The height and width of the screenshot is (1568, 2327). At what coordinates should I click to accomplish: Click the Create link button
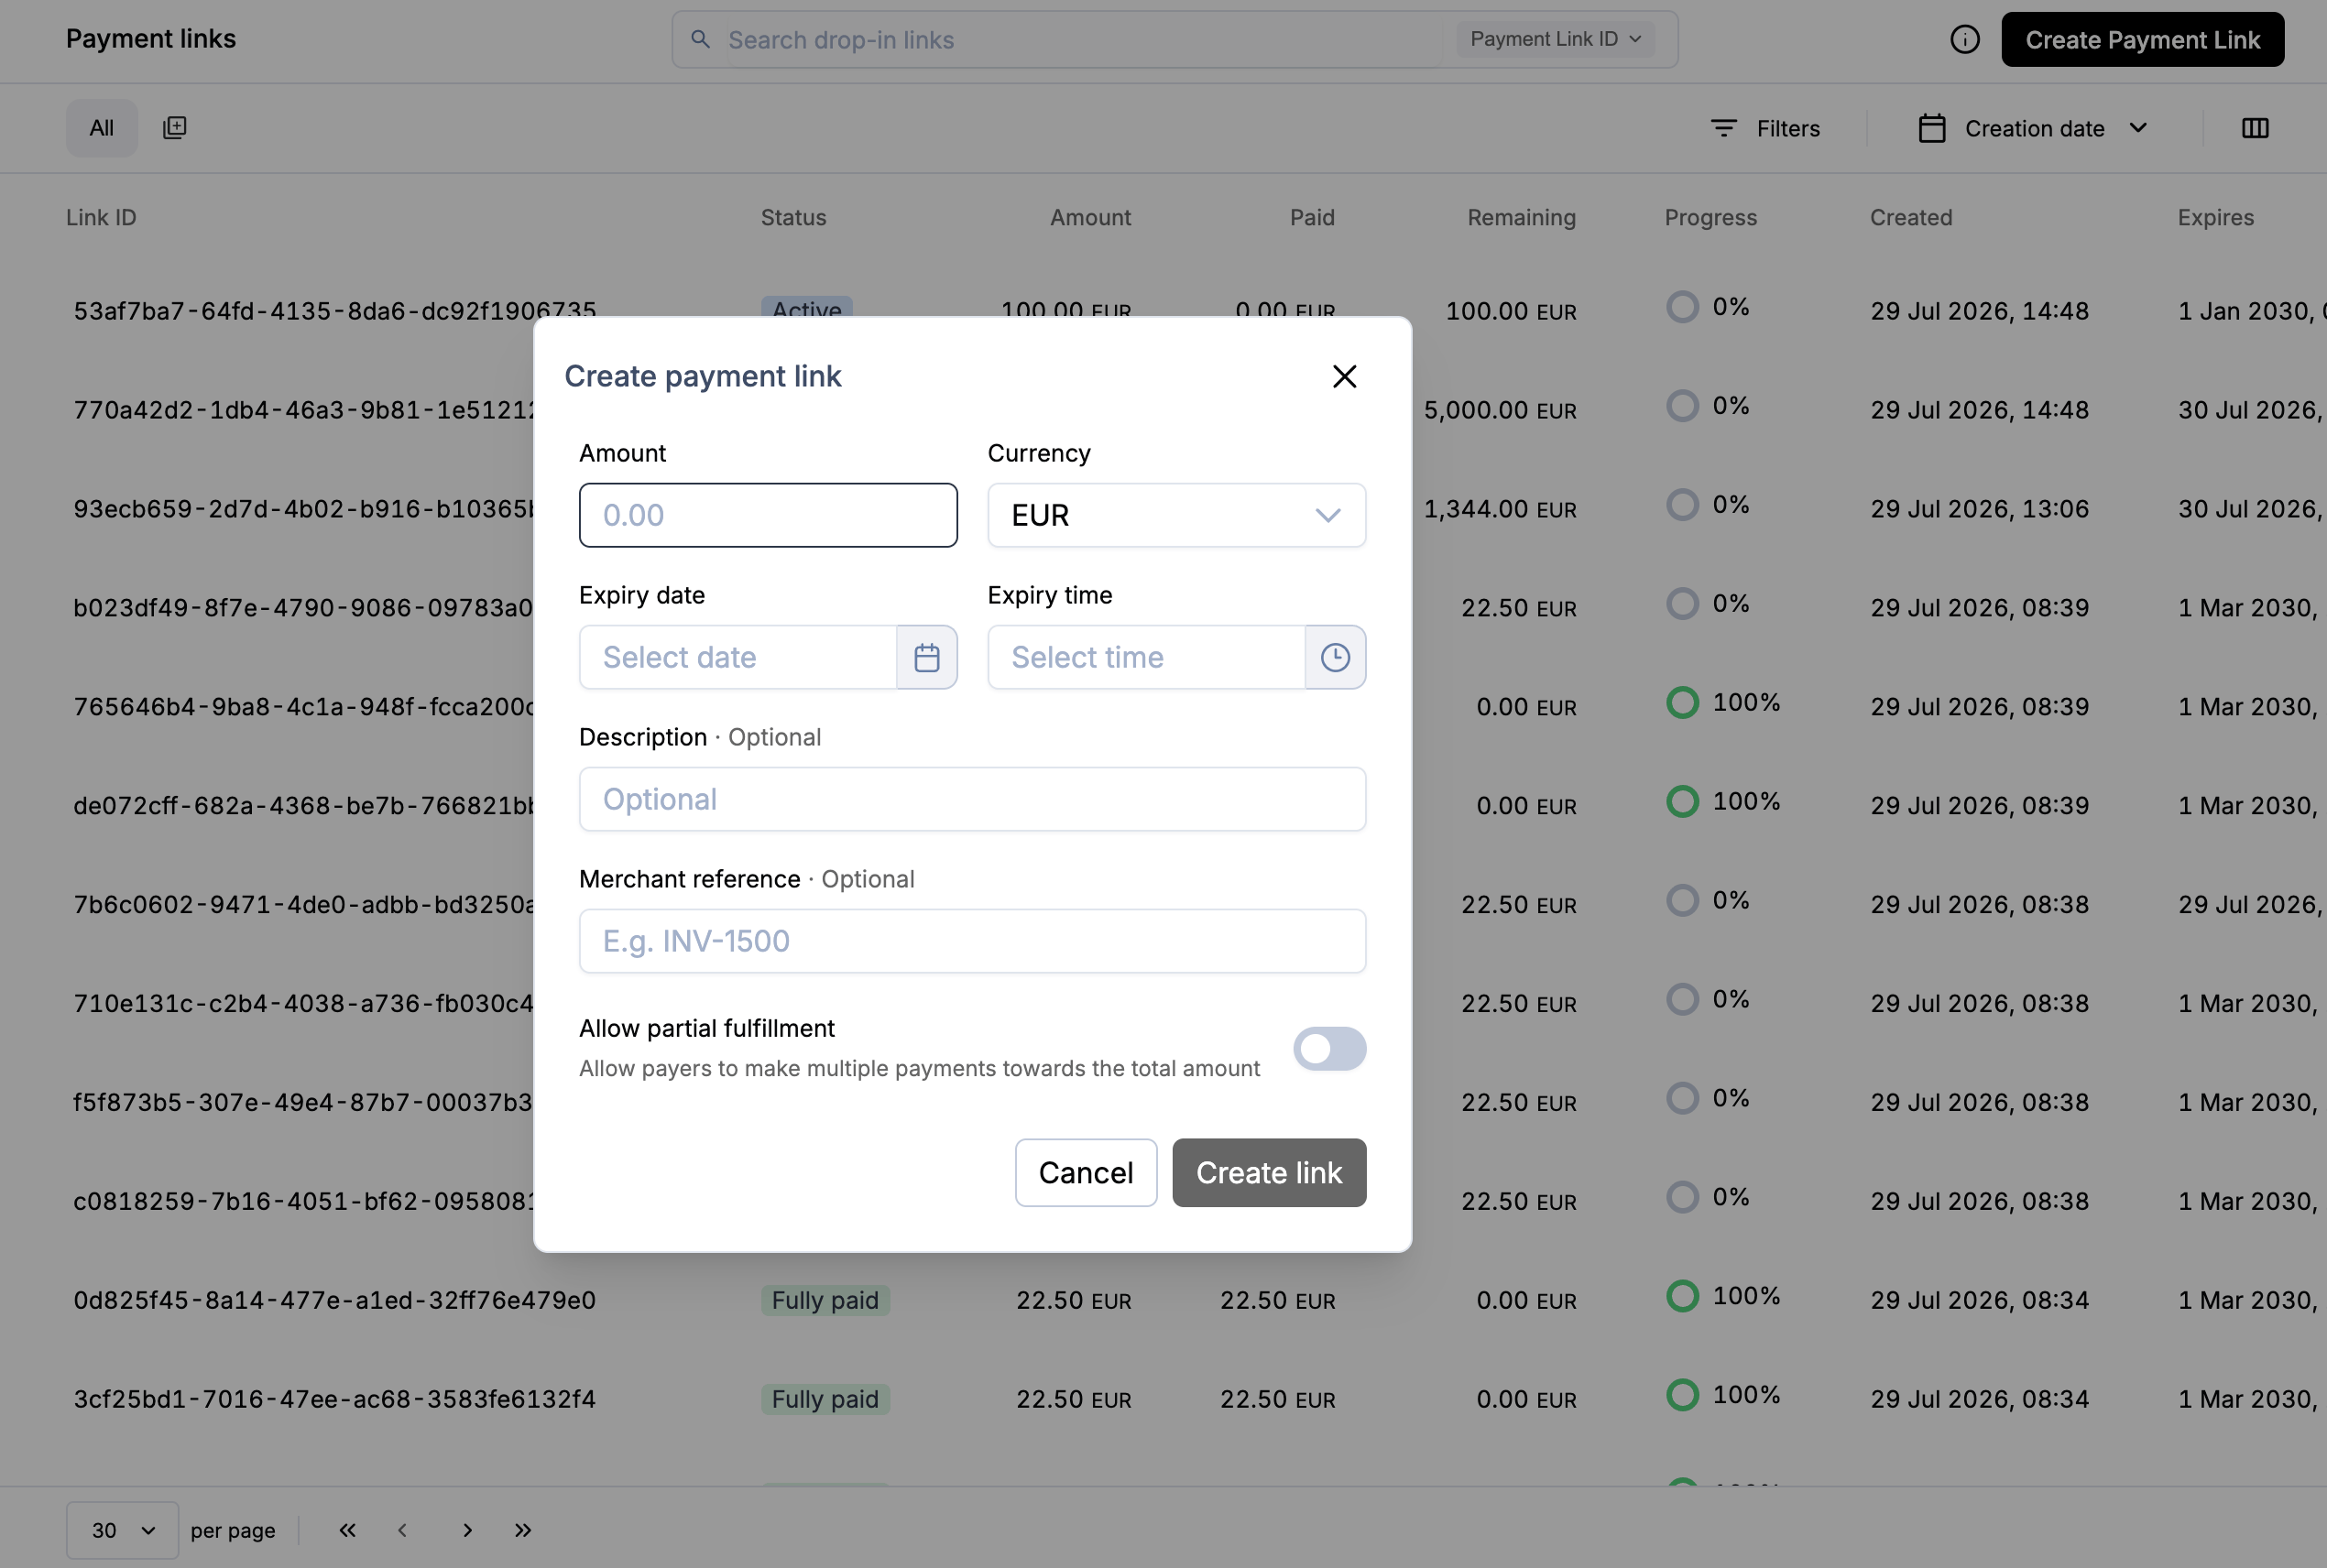tap(1268, 1172)
